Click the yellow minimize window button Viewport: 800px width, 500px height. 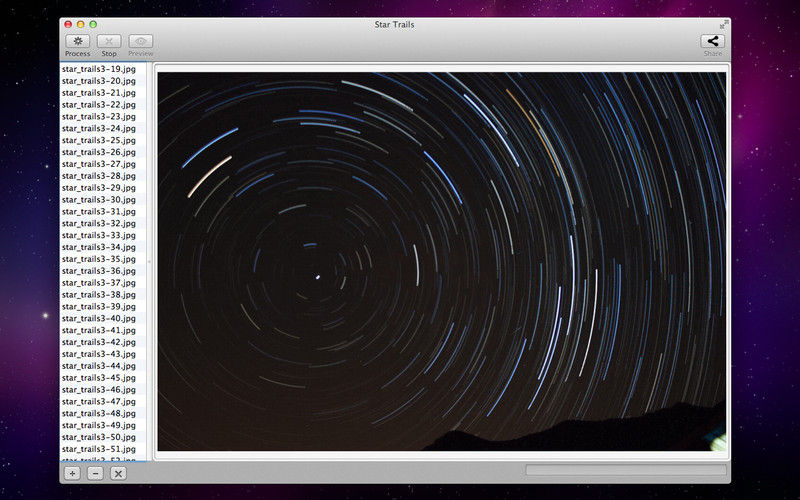pos(81,24)
